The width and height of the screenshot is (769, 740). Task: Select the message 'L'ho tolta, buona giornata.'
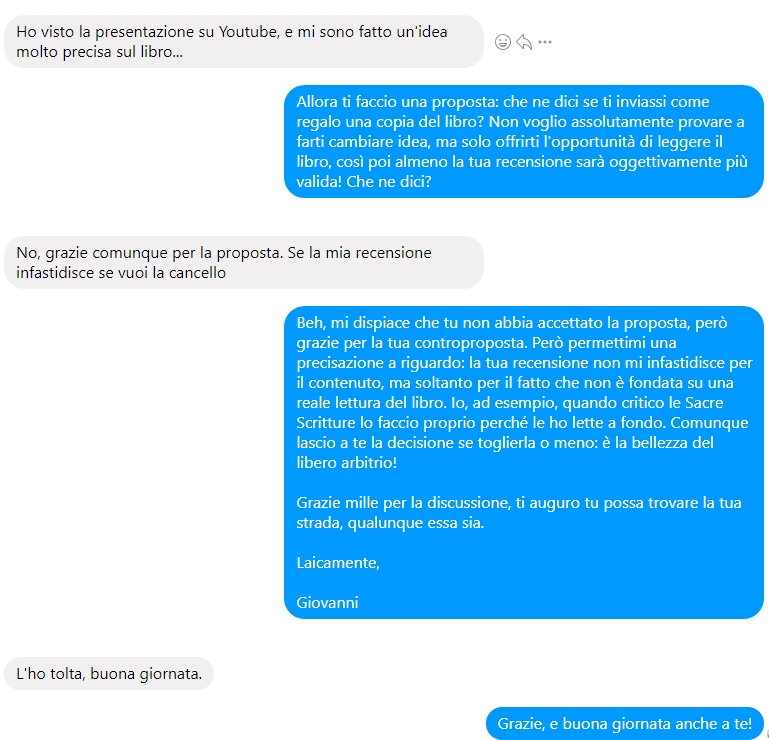[x=109, y=674]
